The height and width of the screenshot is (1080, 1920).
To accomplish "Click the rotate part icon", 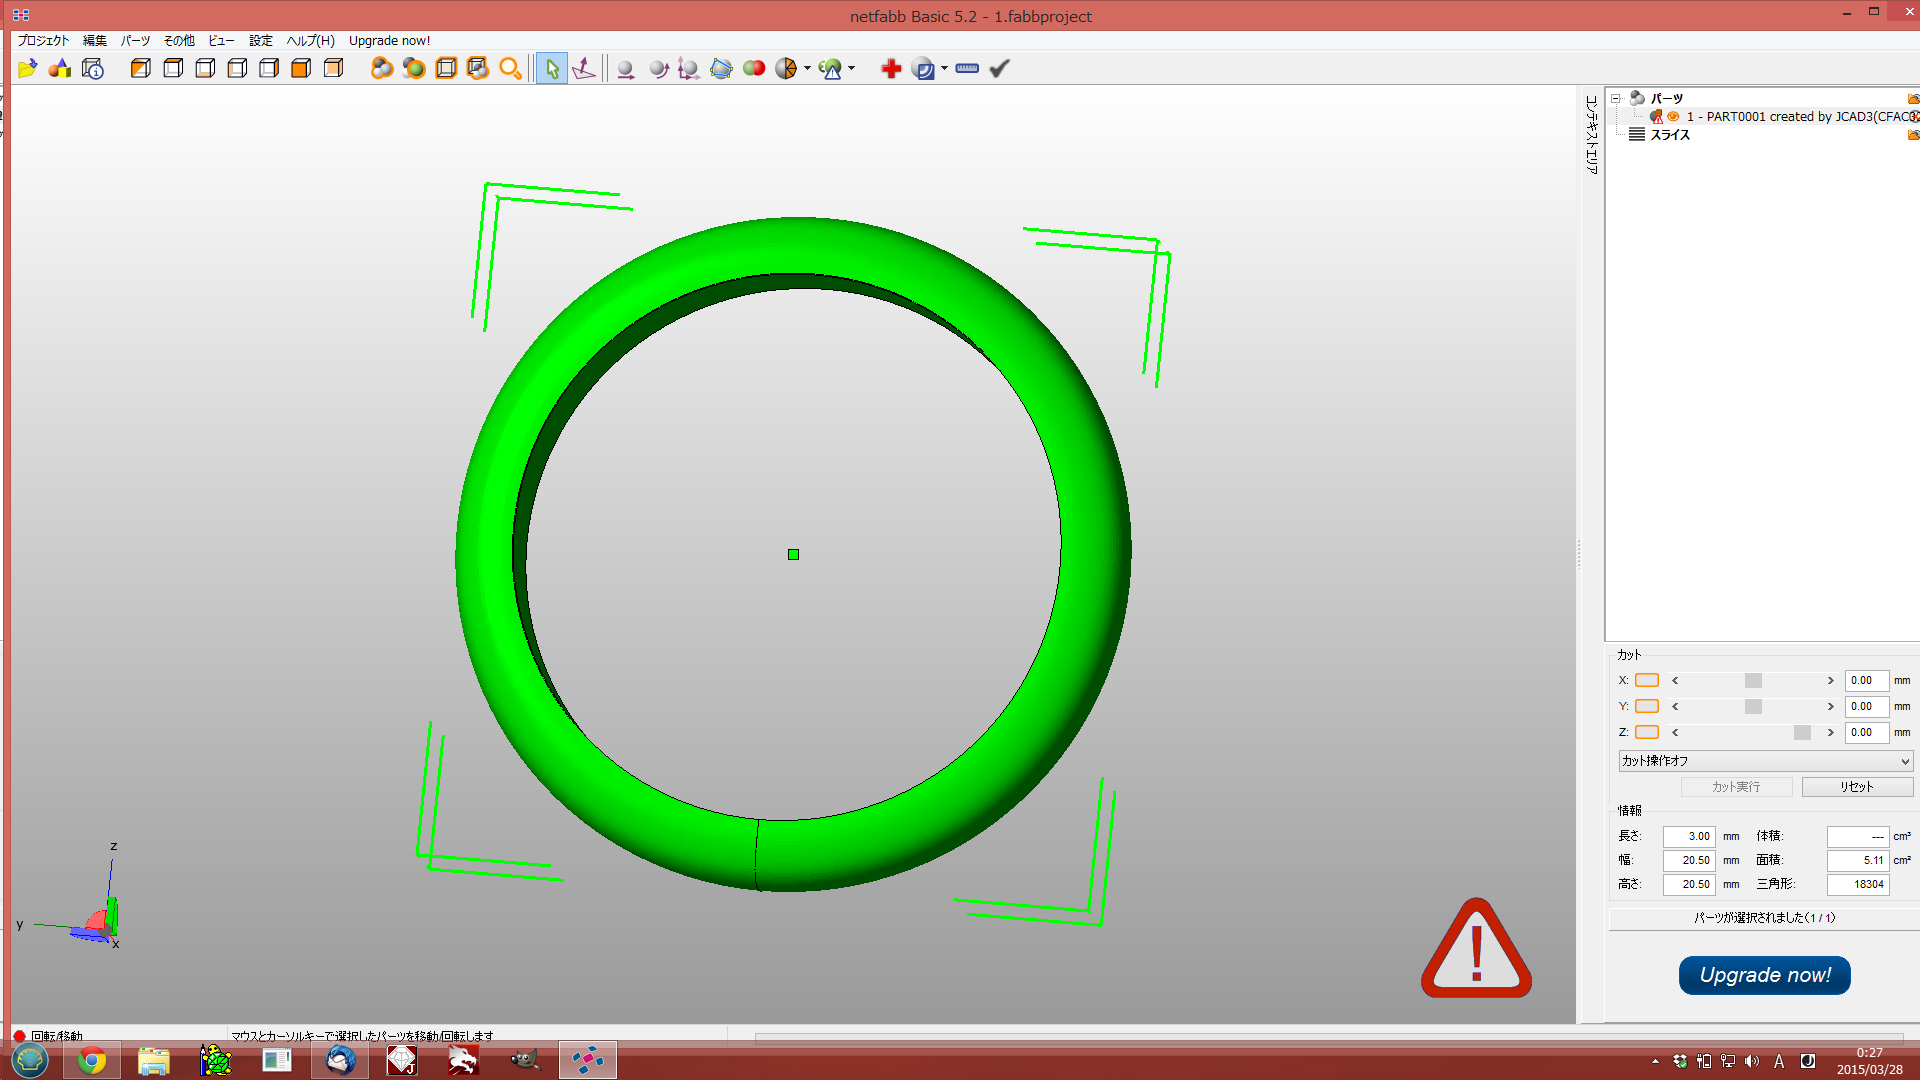I will pos(658,68).
